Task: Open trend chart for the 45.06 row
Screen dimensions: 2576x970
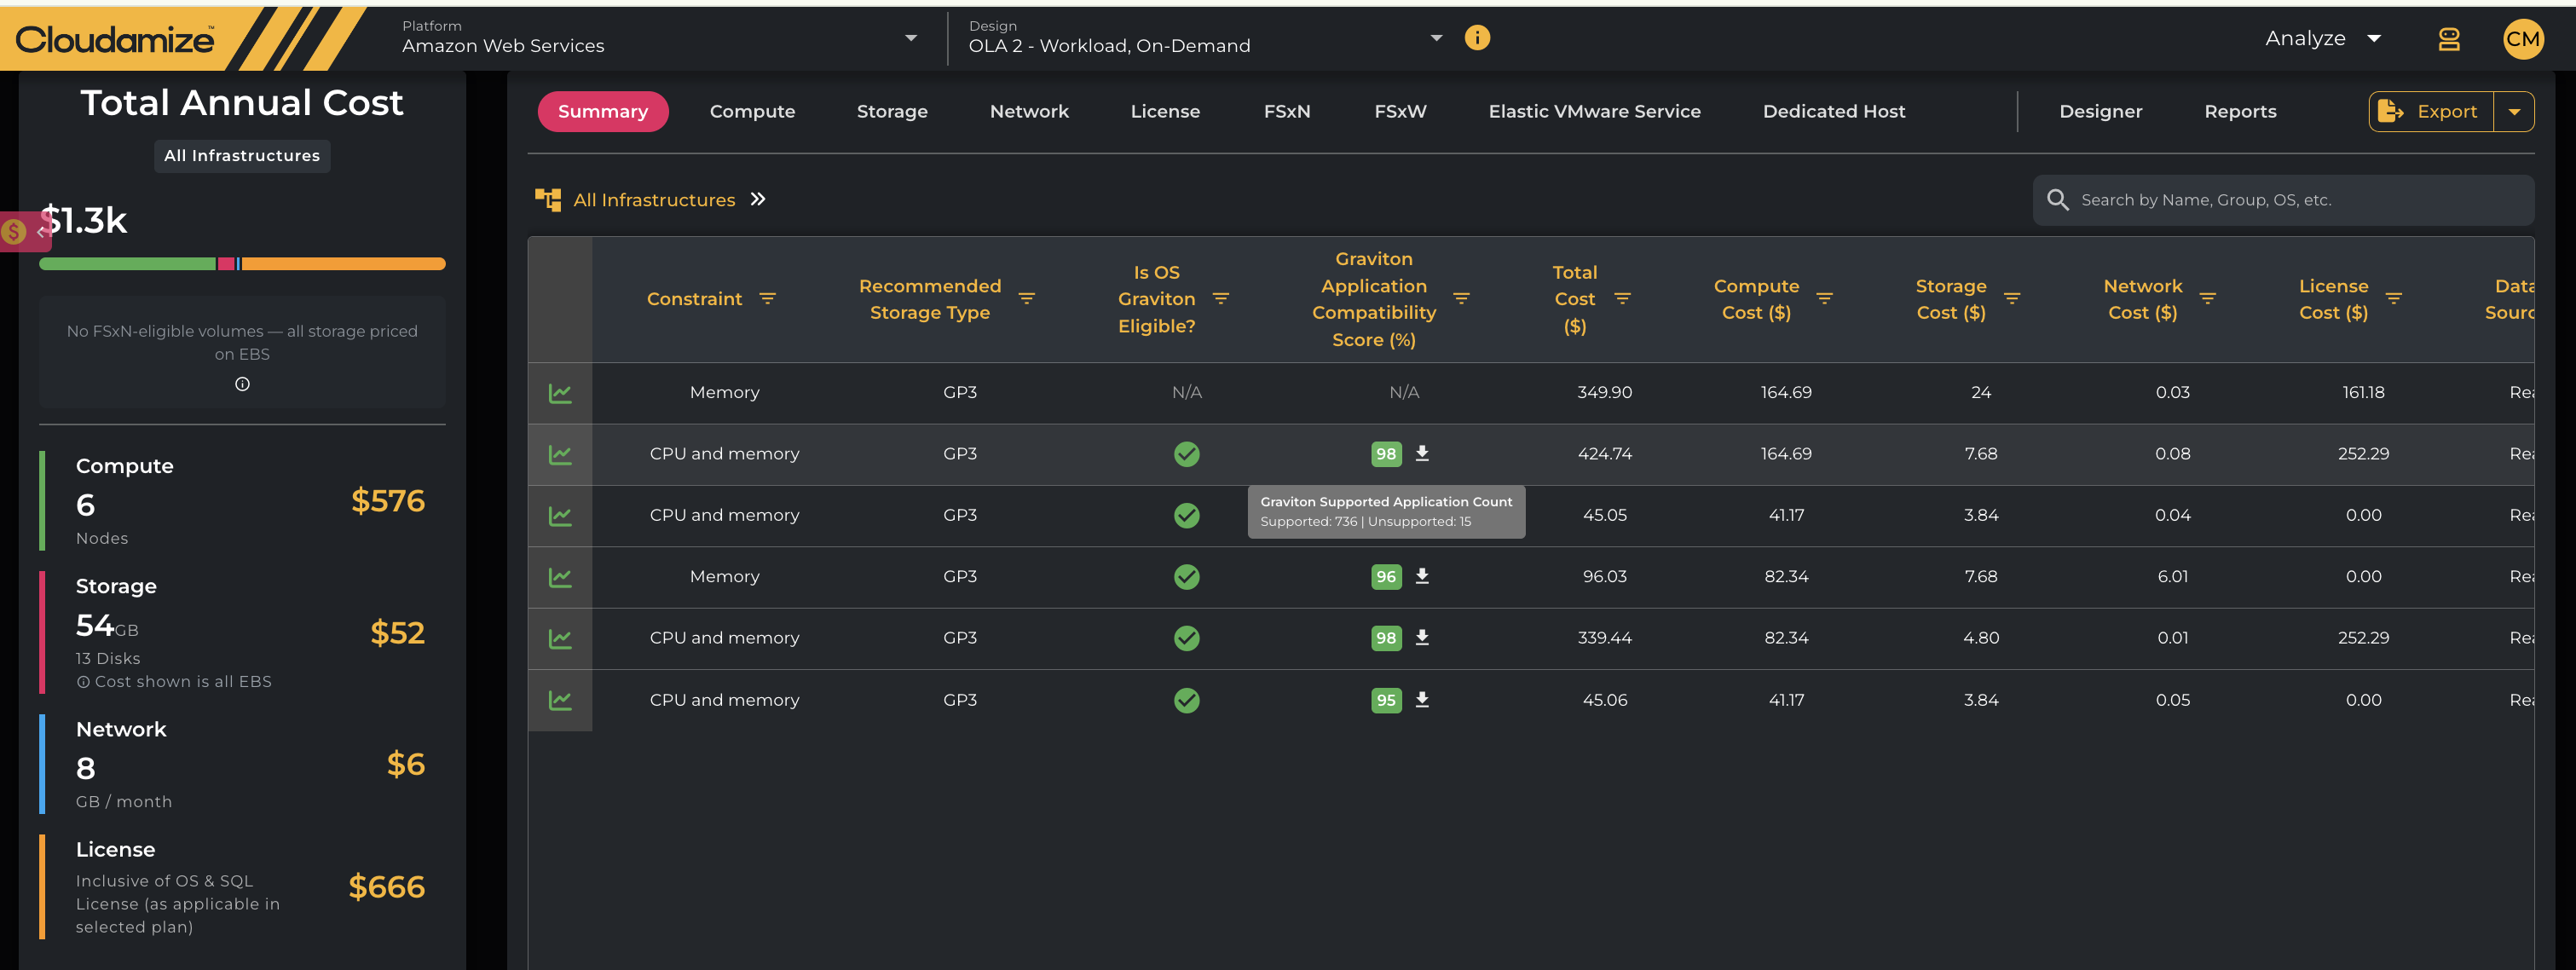Action: point(560,700)
